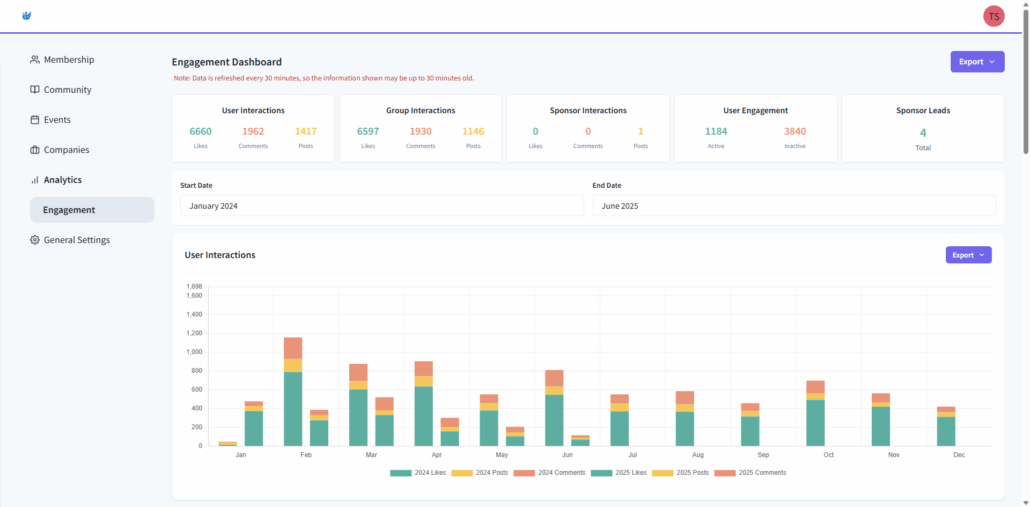
Task: Click the Membership people icon in sidebar
Action: click(x=35, y=60)
